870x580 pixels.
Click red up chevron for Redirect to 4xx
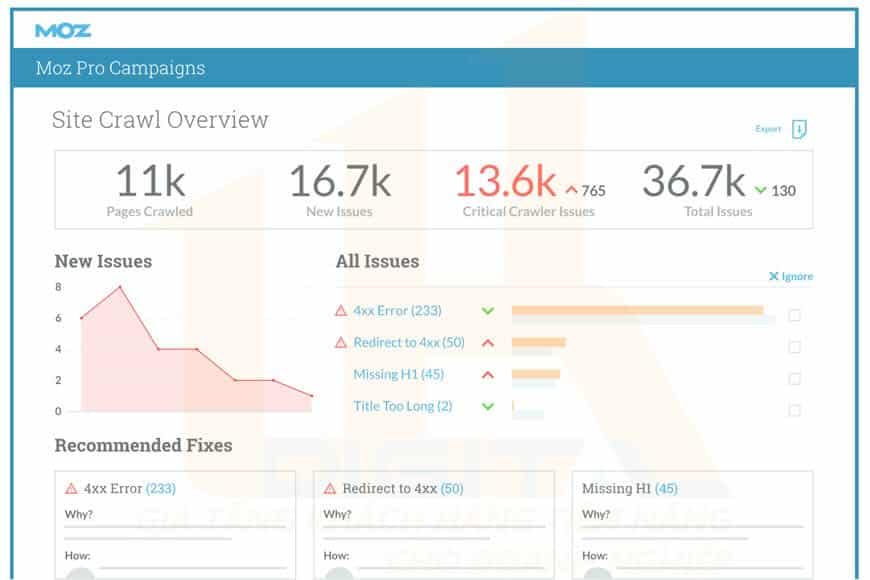[488, 343]
